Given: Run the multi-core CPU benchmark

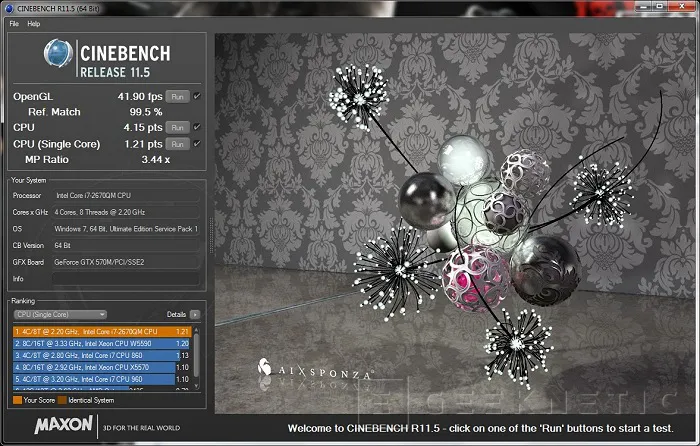Looking at the screenshot, I should coord(177,127).
